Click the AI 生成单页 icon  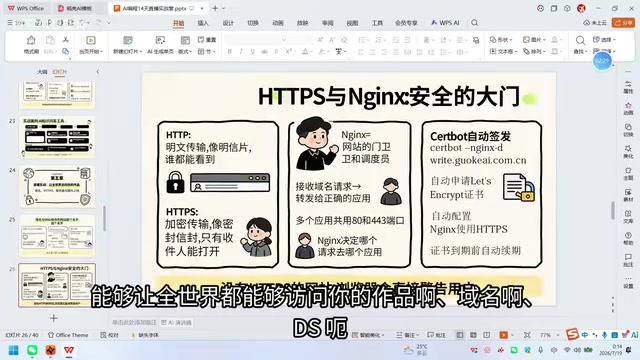click(160, 40)
